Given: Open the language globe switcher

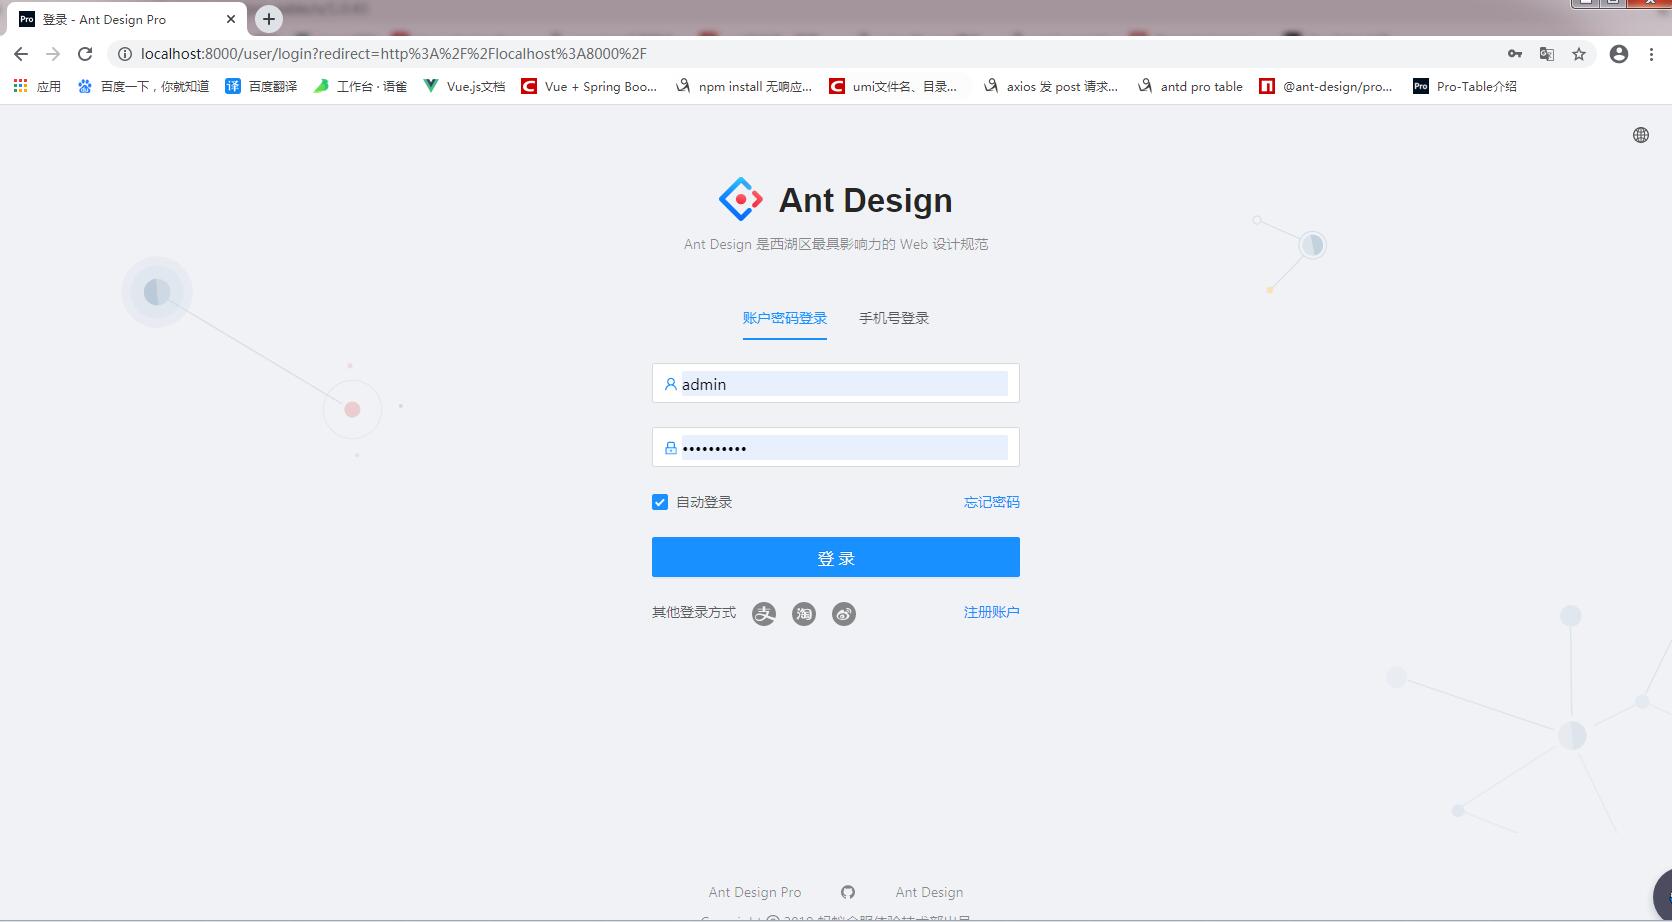Looking at the screenshot, I should tap(1641, 135).
